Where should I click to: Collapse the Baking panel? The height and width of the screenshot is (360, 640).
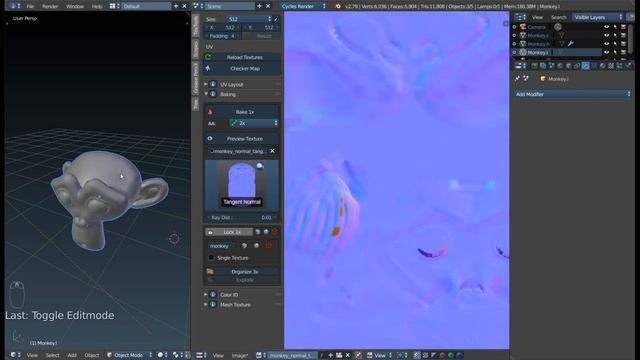click(x=206, y=94)
